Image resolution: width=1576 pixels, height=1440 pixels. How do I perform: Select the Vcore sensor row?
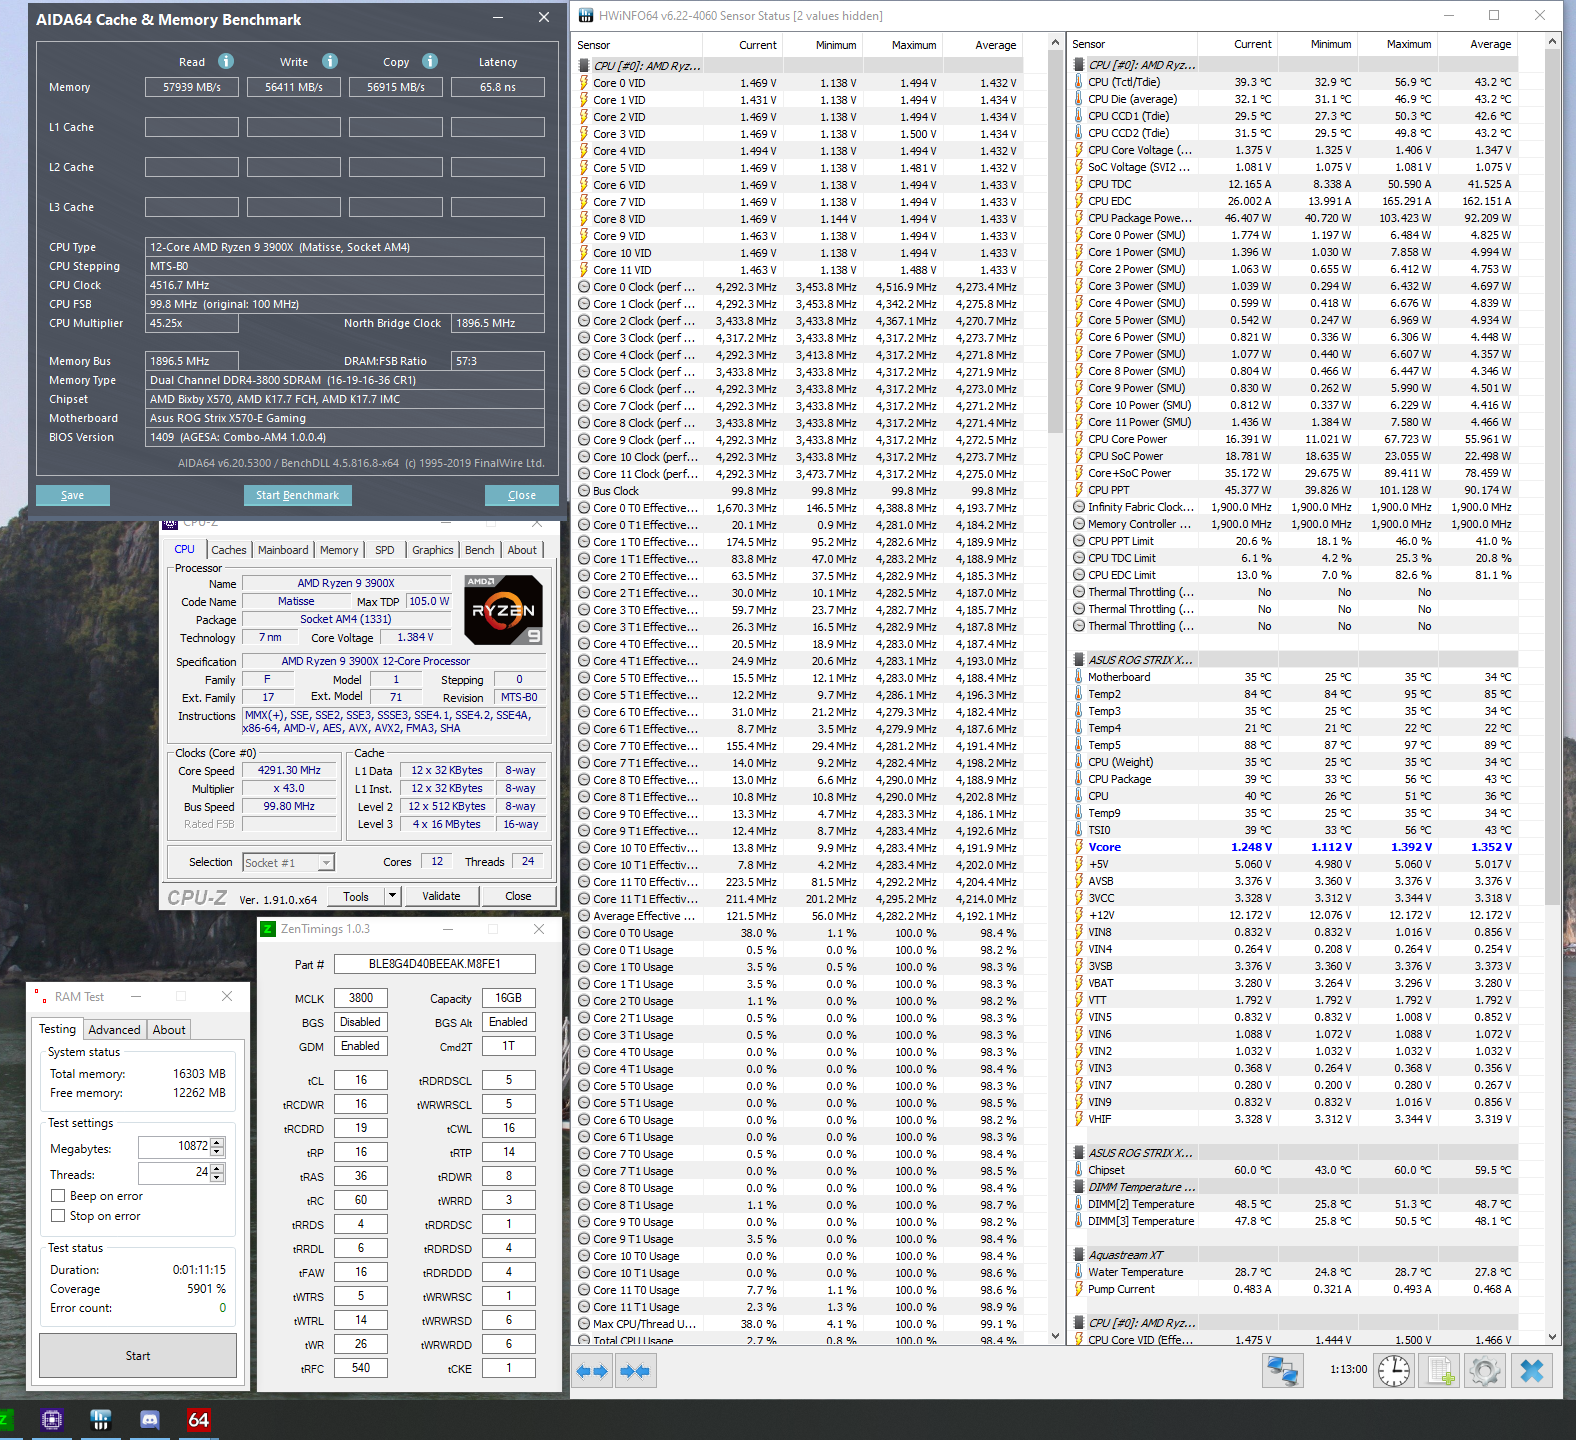[1296, 847]
